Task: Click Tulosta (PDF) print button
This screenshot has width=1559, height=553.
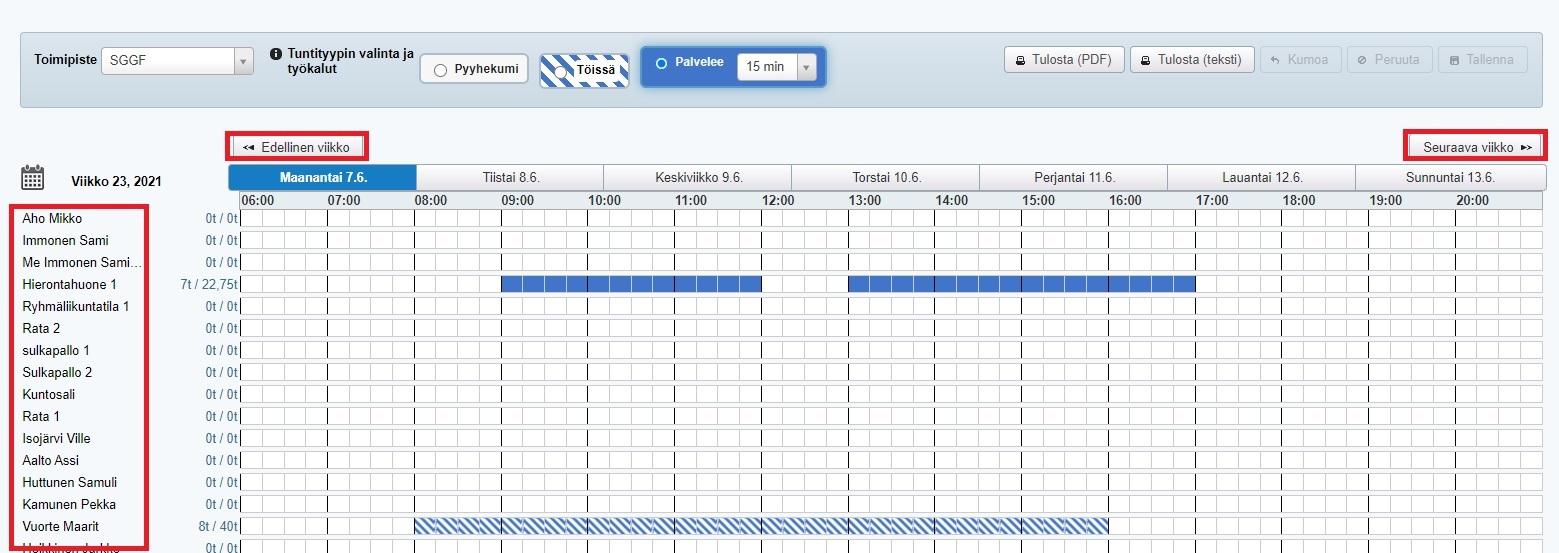Action: (1064, 60)
